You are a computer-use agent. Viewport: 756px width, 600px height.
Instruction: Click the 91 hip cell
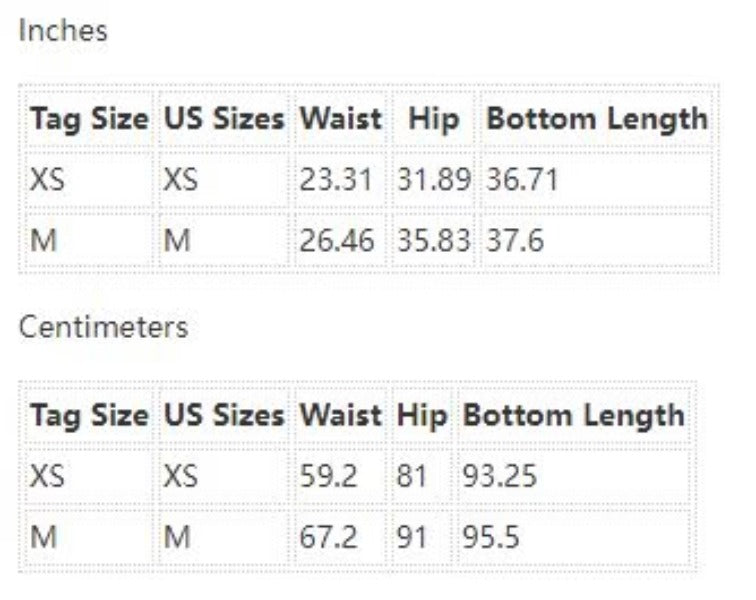point(412,537)
